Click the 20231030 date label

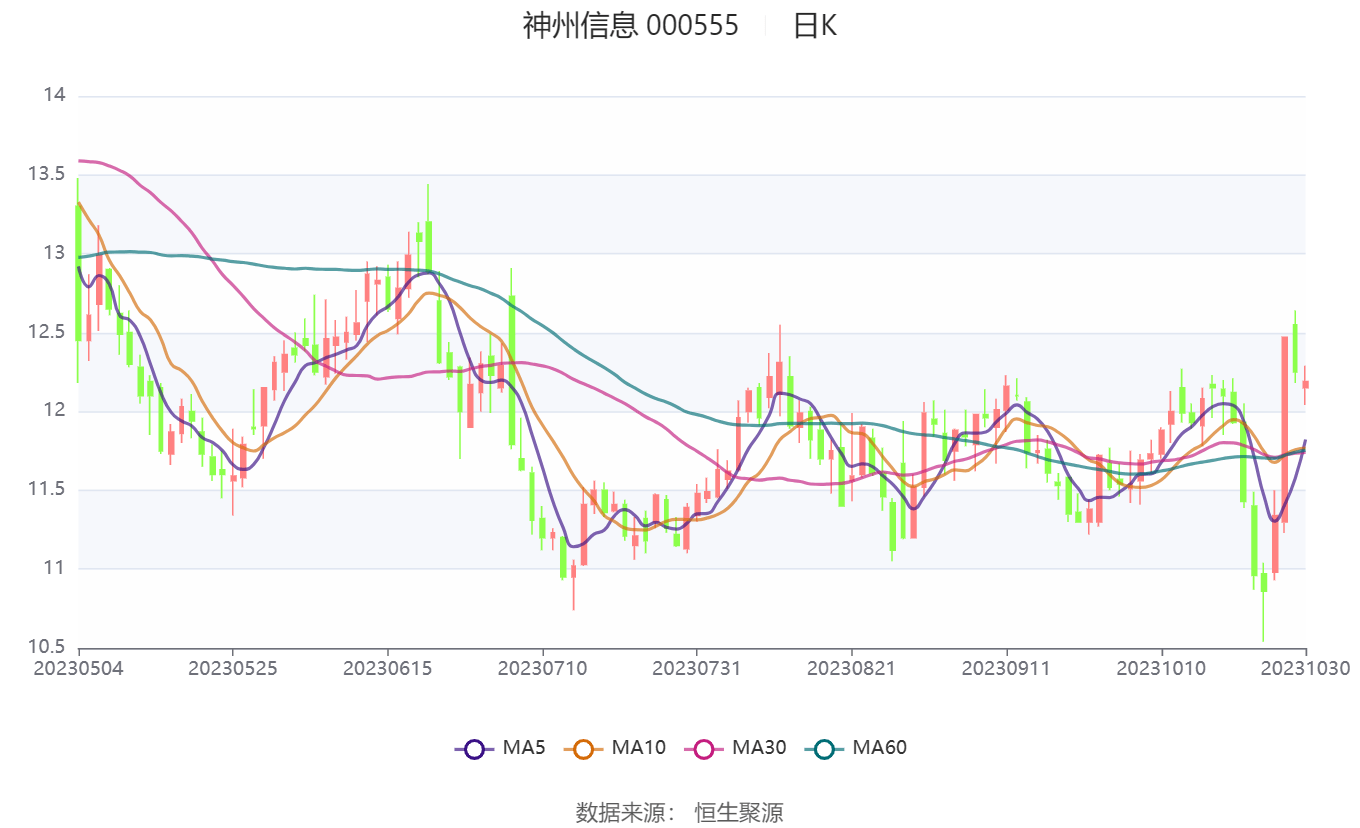[1305, 668]
